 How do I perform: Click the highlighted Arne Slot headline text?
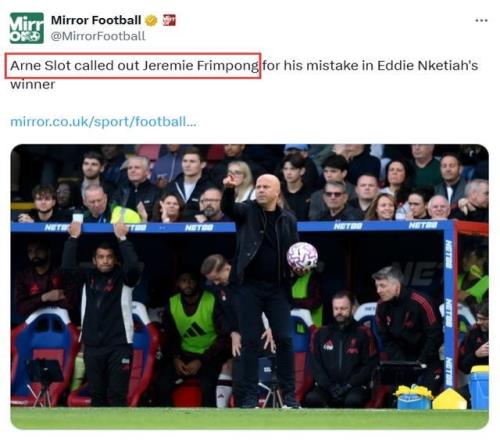(x=133, y=66)
